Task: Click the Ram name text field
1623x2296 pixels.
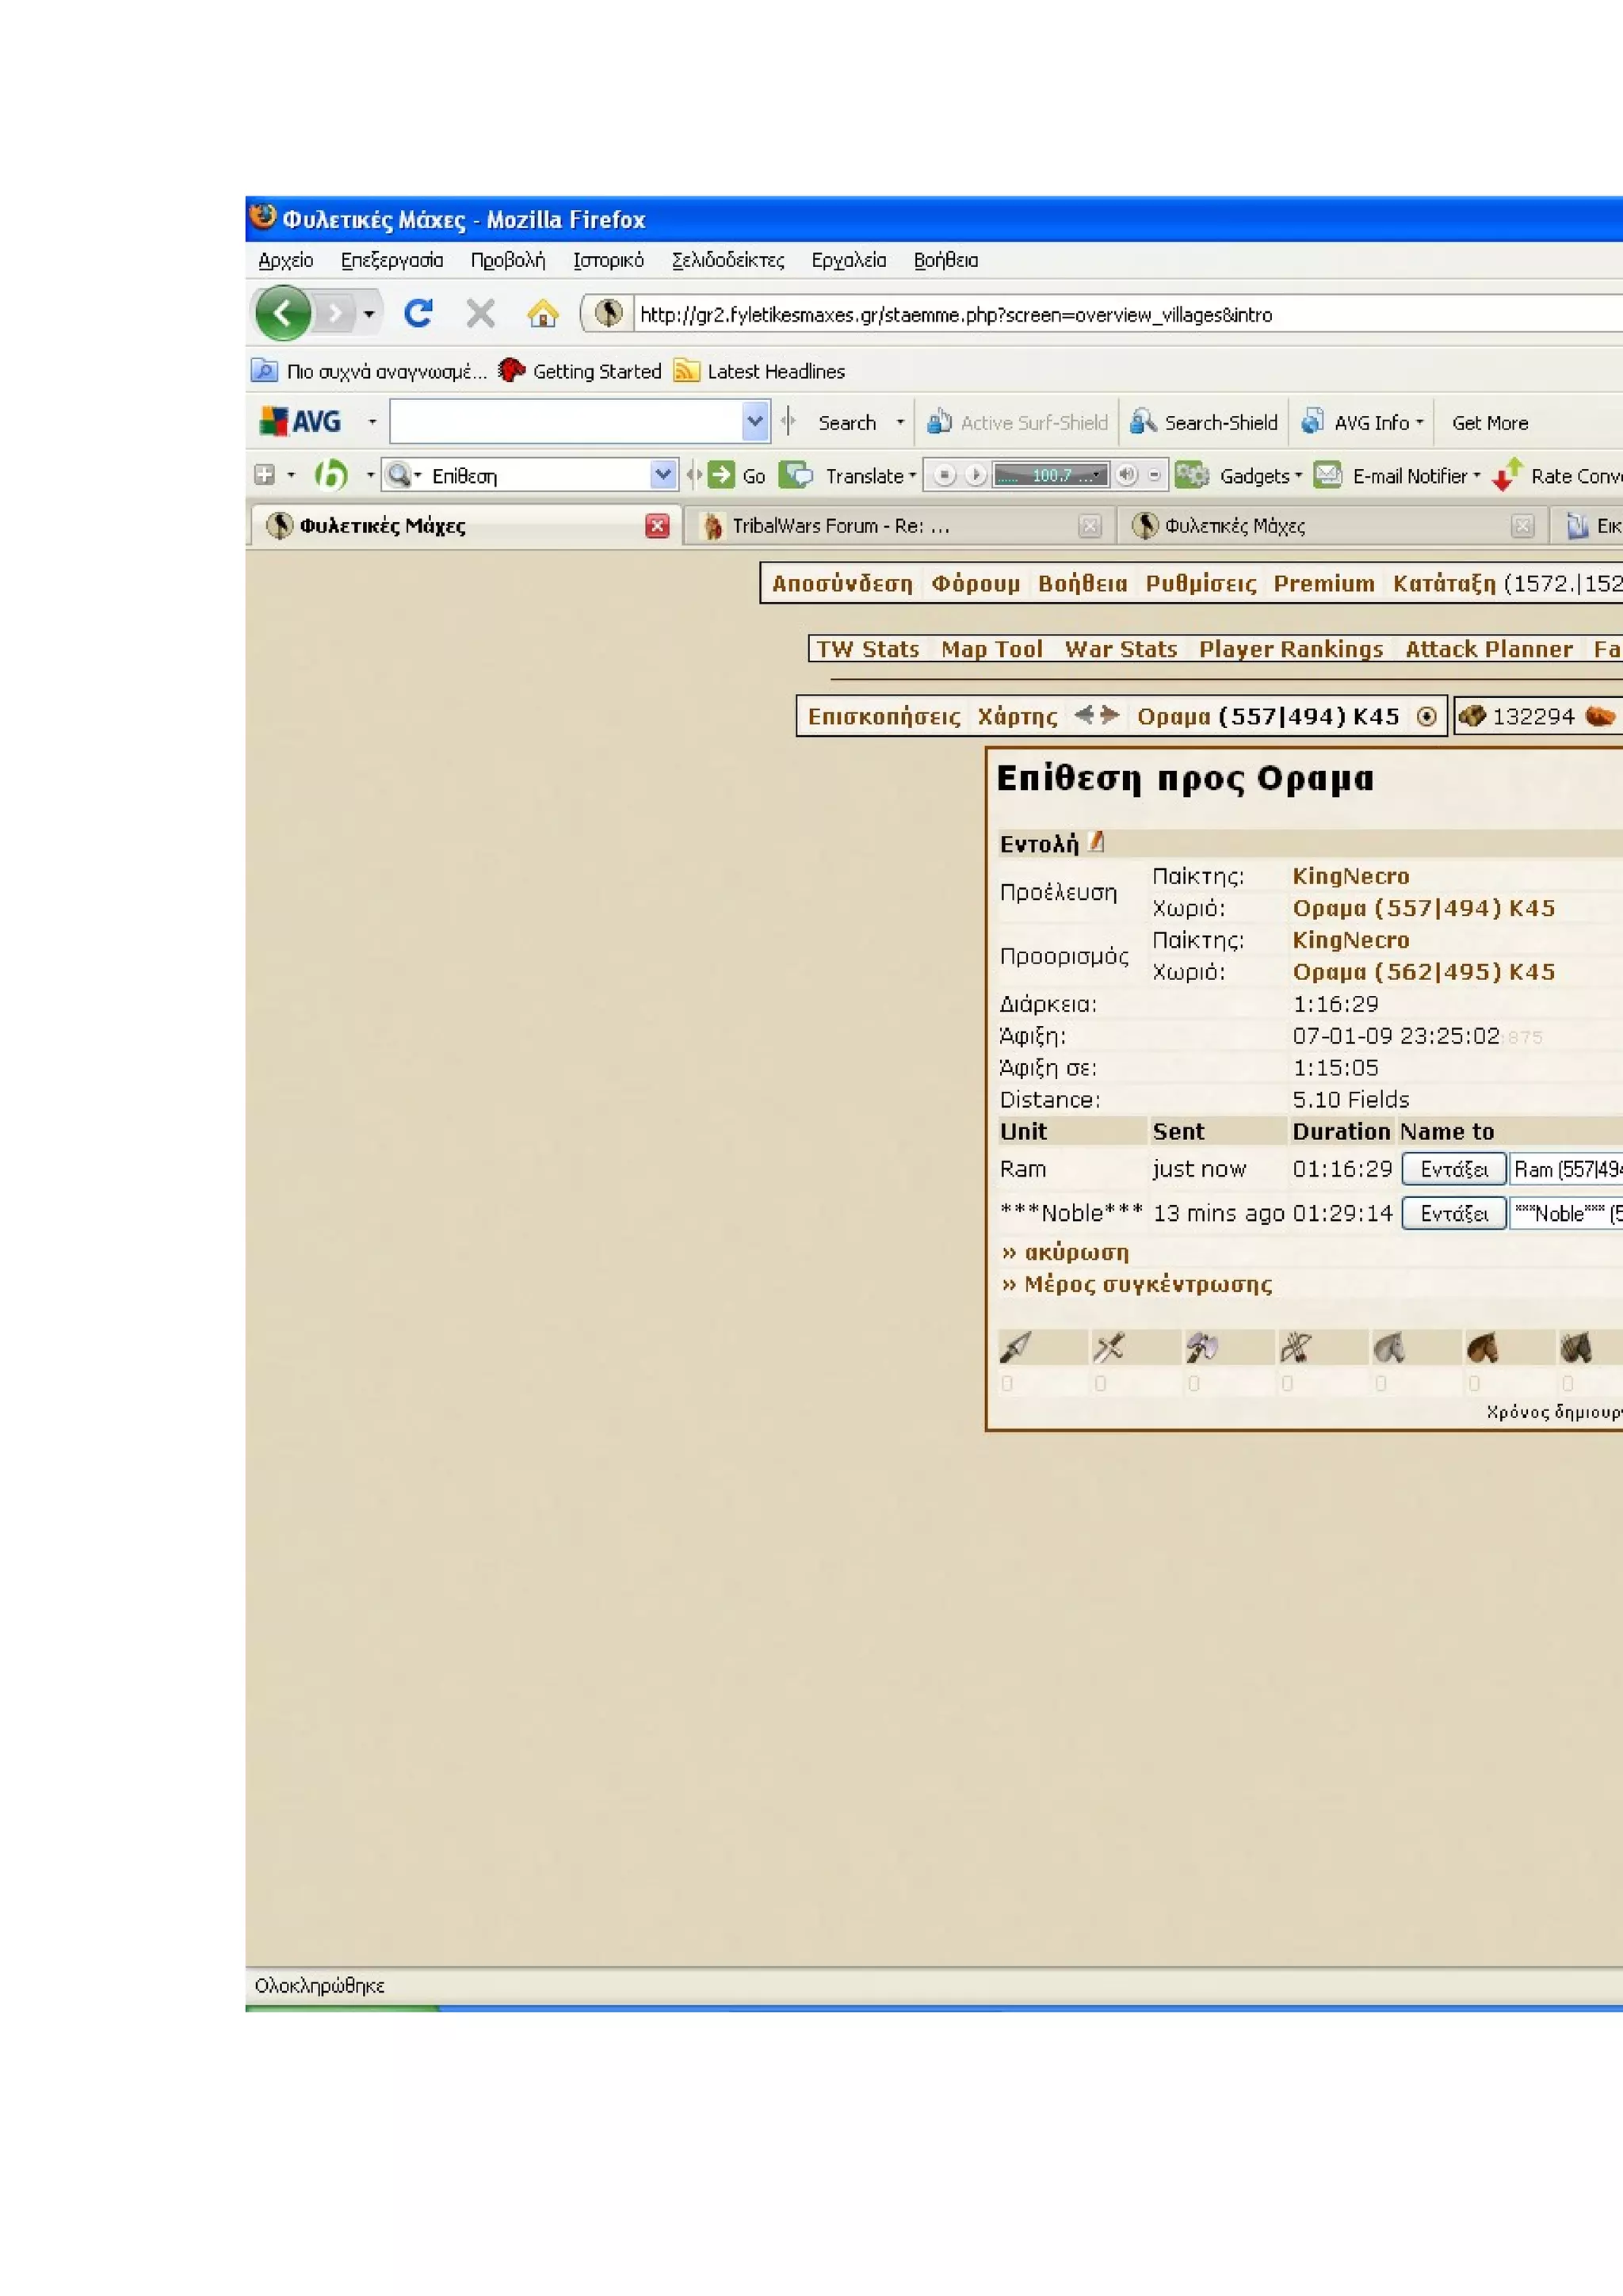Action: tap(1566, 1169)
